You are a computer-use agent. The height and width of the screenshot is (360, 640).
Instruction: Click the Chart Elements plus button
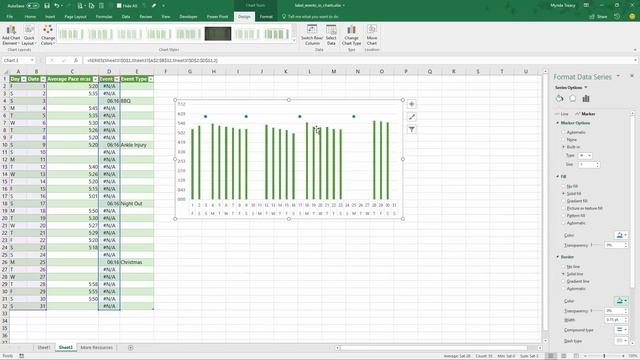click(411, 104)
